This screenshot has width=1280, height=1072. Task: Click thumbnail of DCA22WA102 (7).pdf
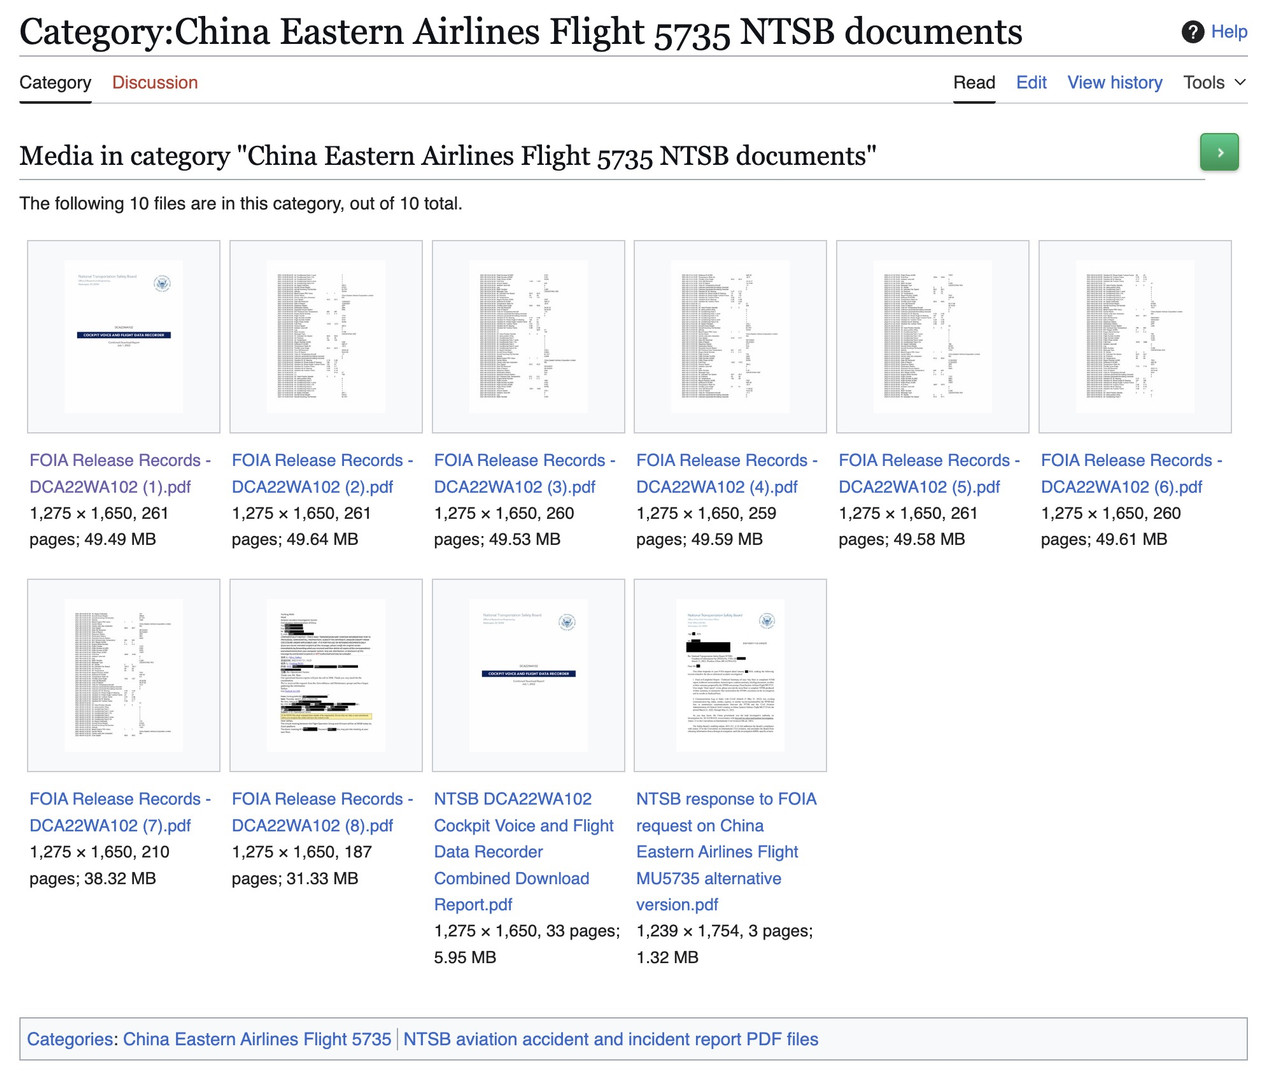(x=124, y=675)
